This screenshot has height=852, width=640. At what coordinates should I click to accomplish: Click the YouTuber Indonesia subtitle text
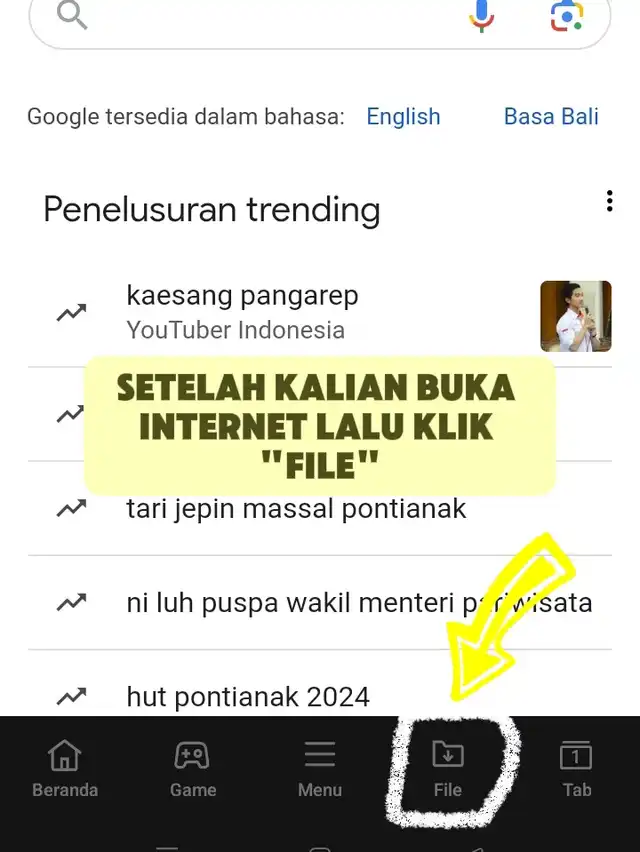point(235,330)
